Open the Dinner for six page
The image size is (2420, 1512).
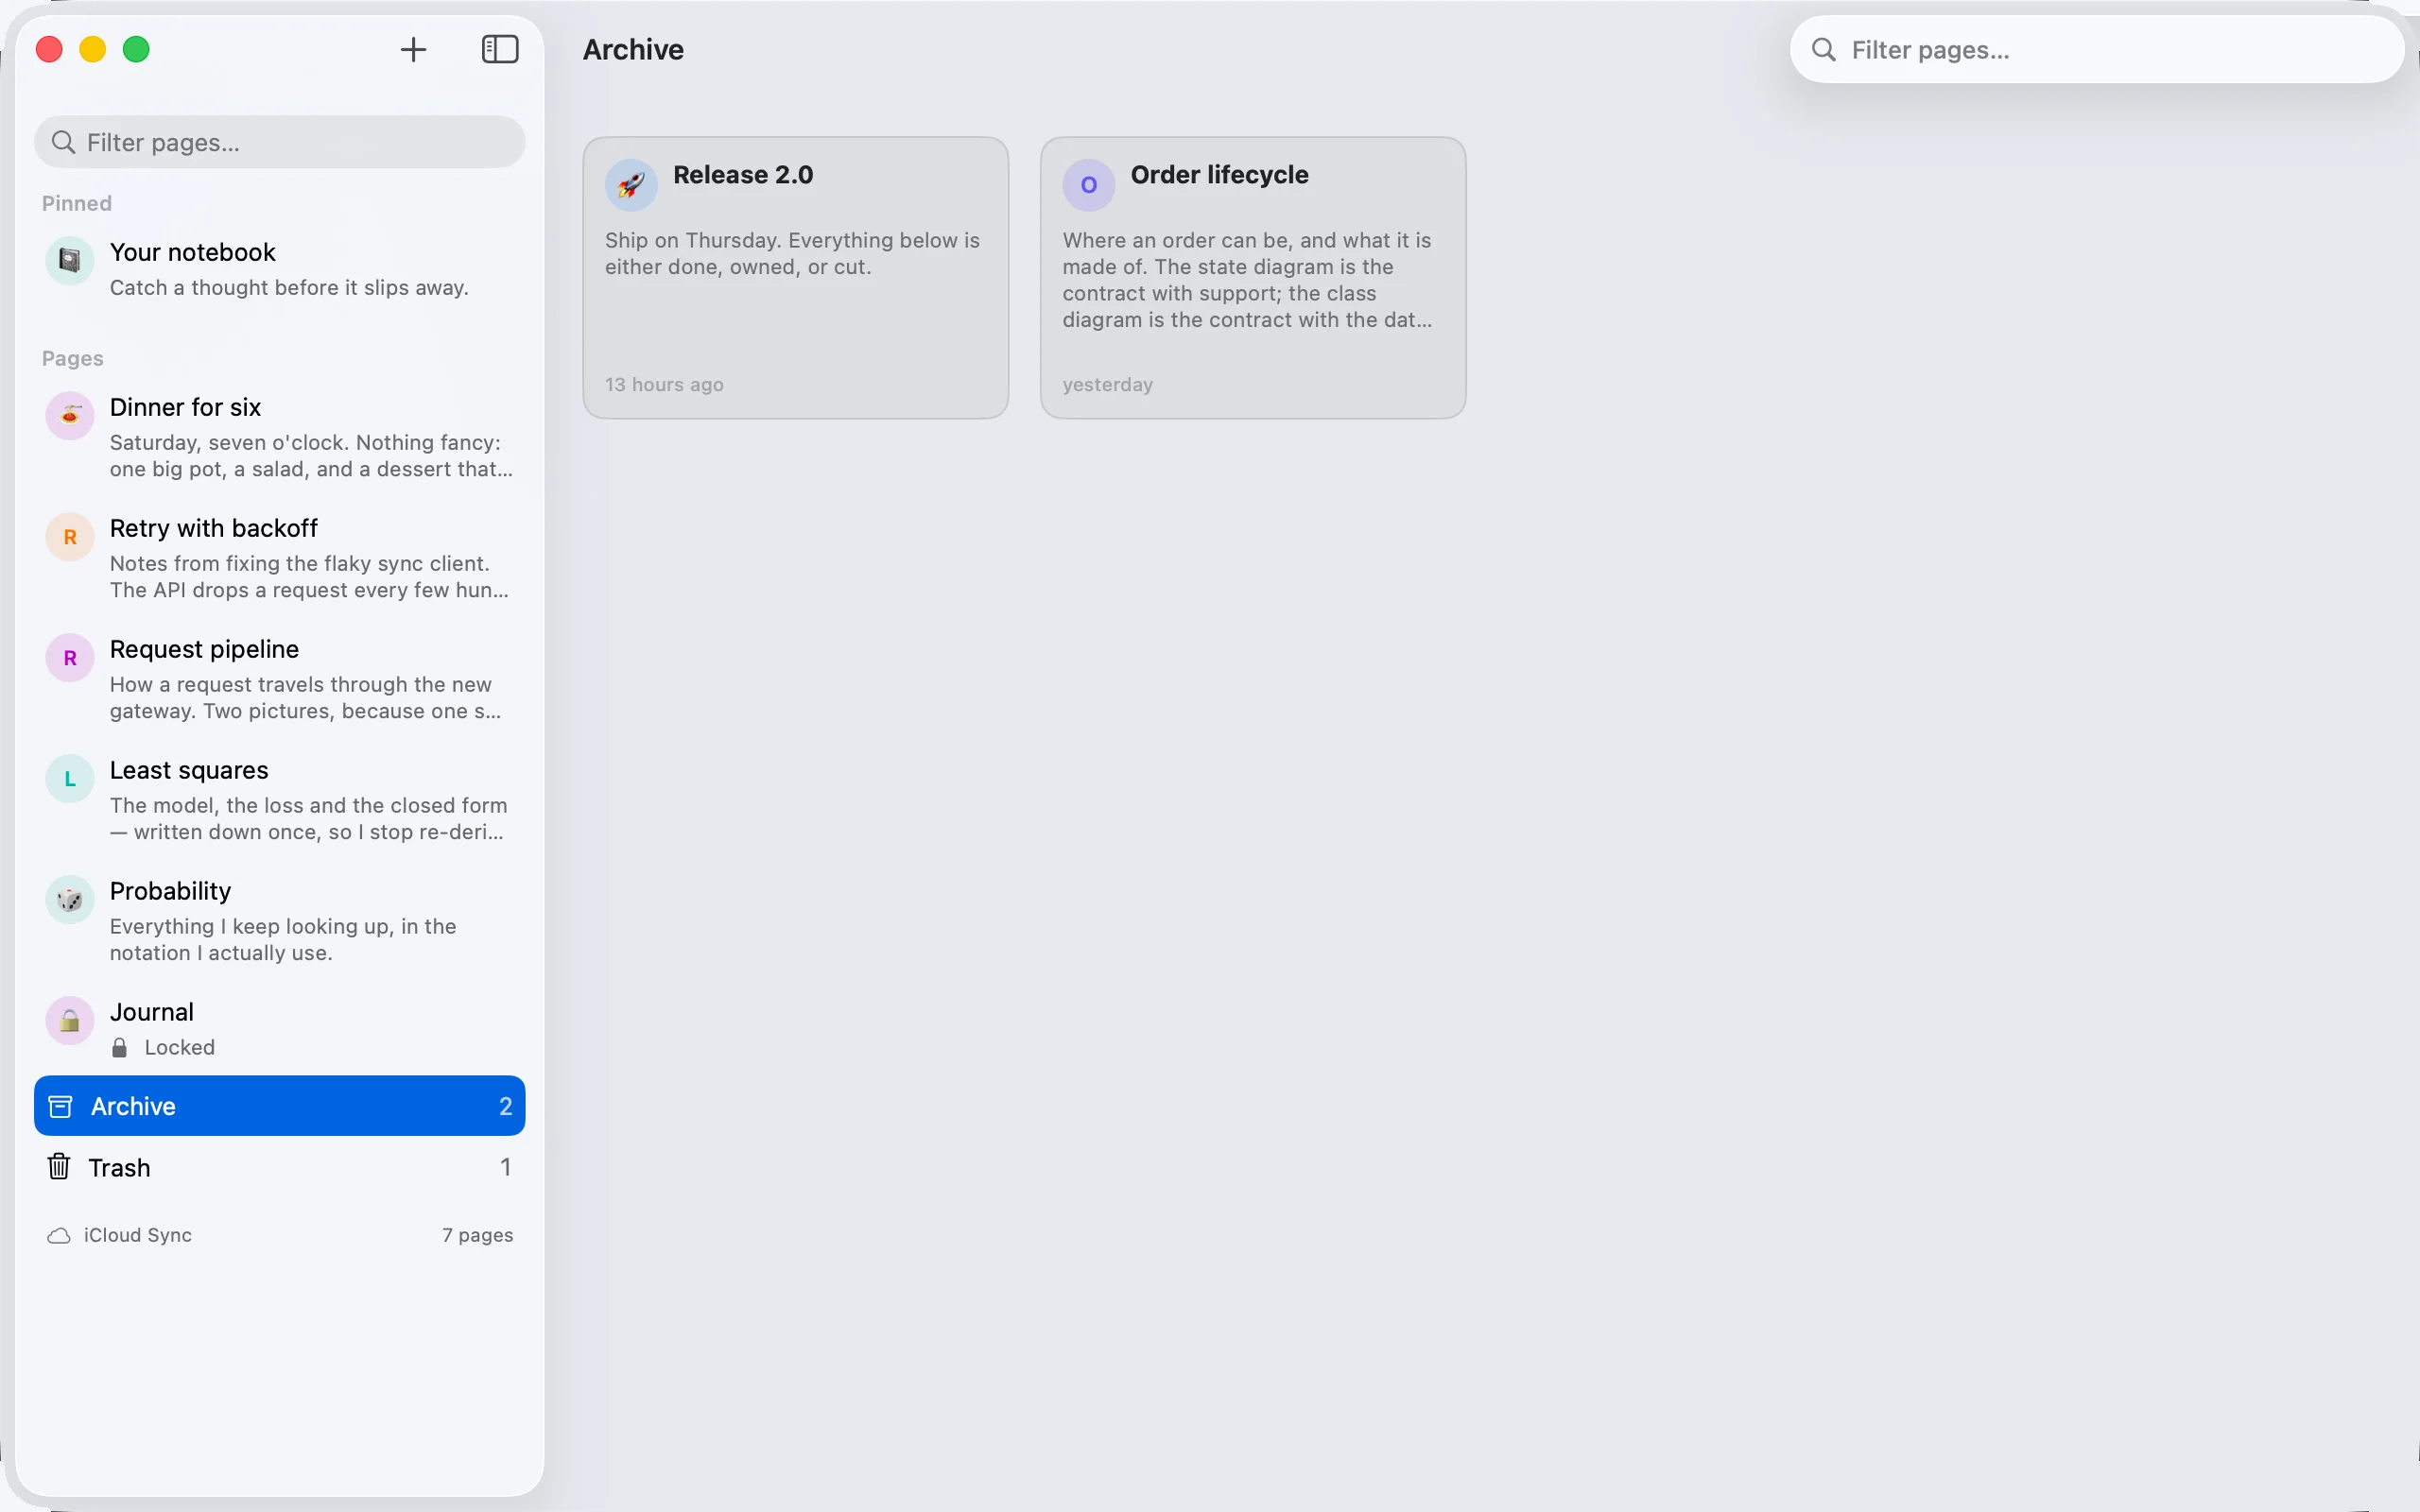(279, 437)
